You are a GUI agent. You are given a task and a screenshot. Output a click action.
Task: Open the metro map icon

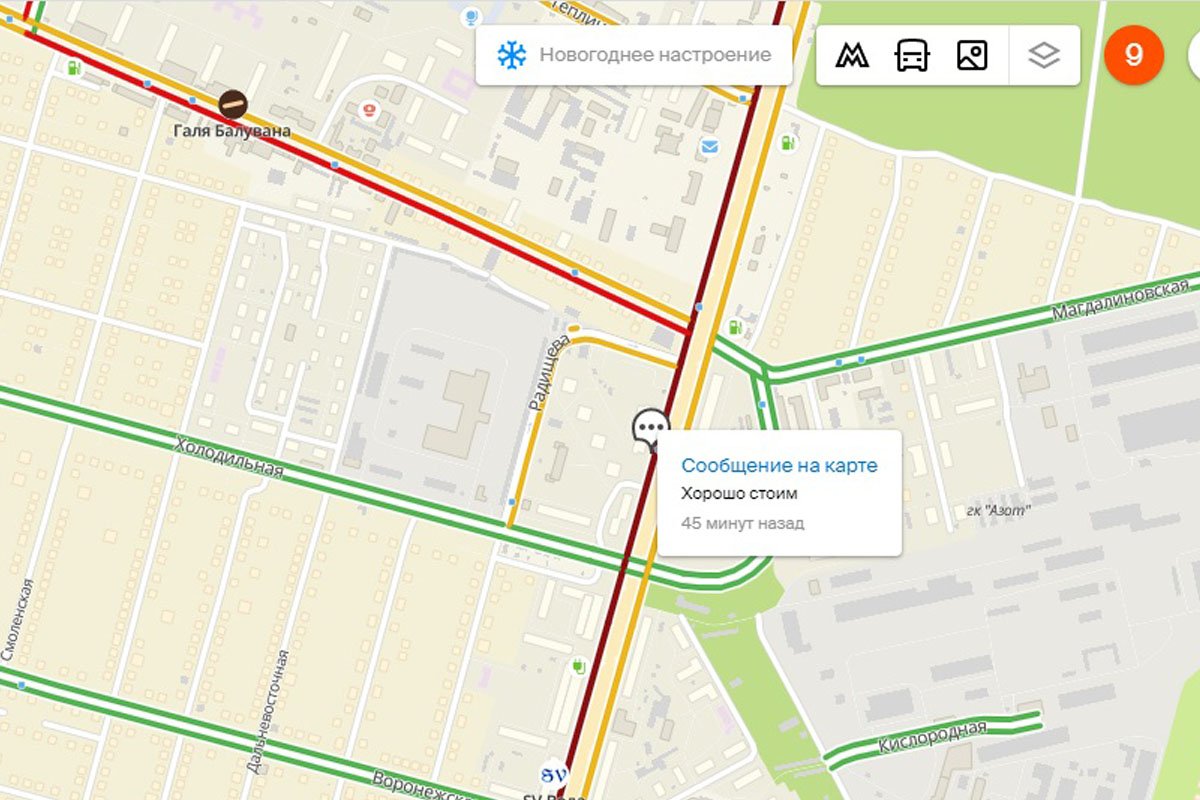(x=852, y=55)
